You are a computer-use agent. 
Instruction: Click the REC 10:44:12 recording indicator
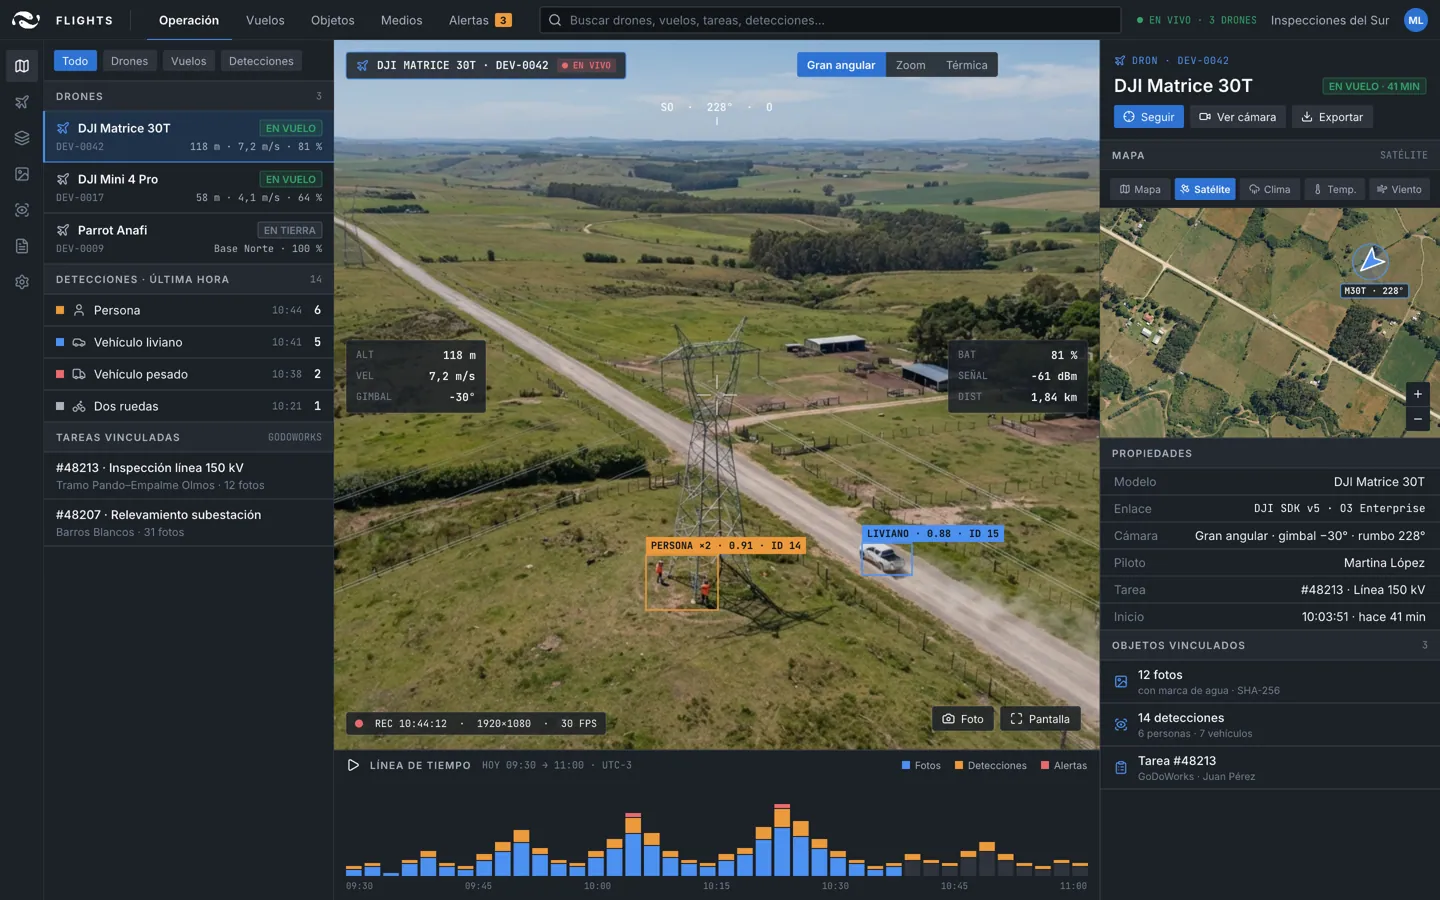click(476, 723)
